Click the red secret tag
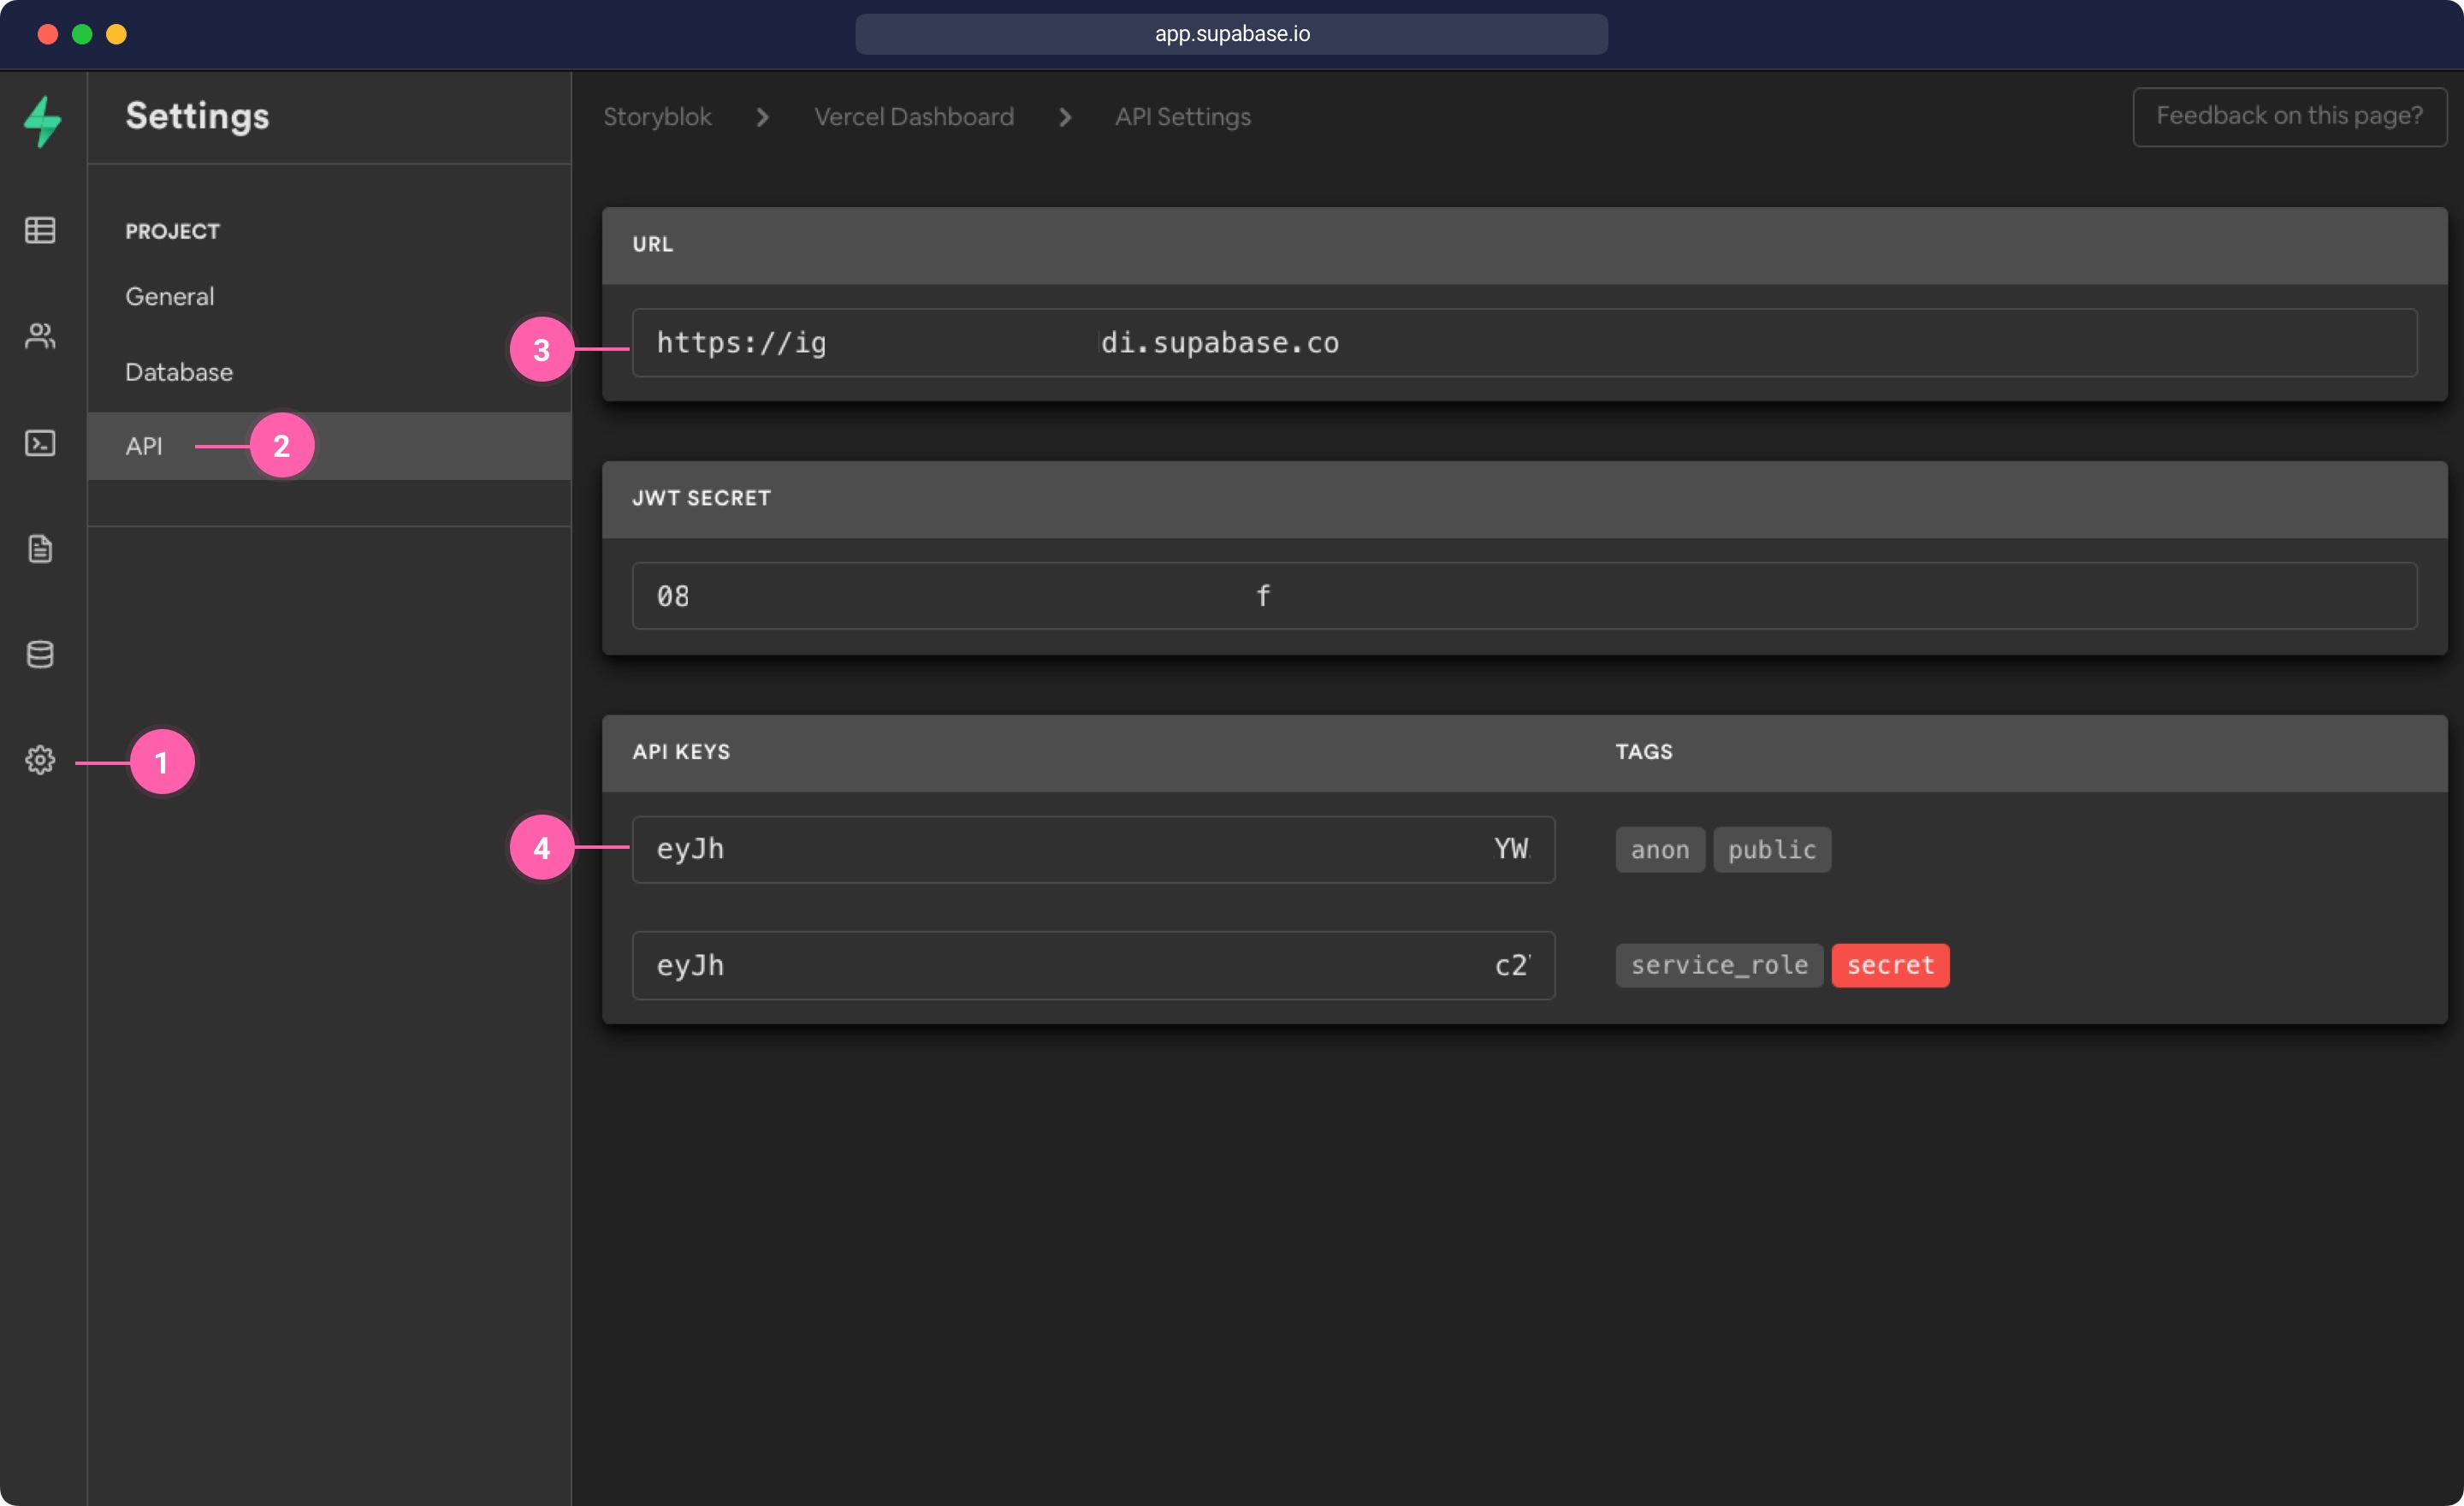This screenshot has height=1506, width=2464. [1890, 965]
